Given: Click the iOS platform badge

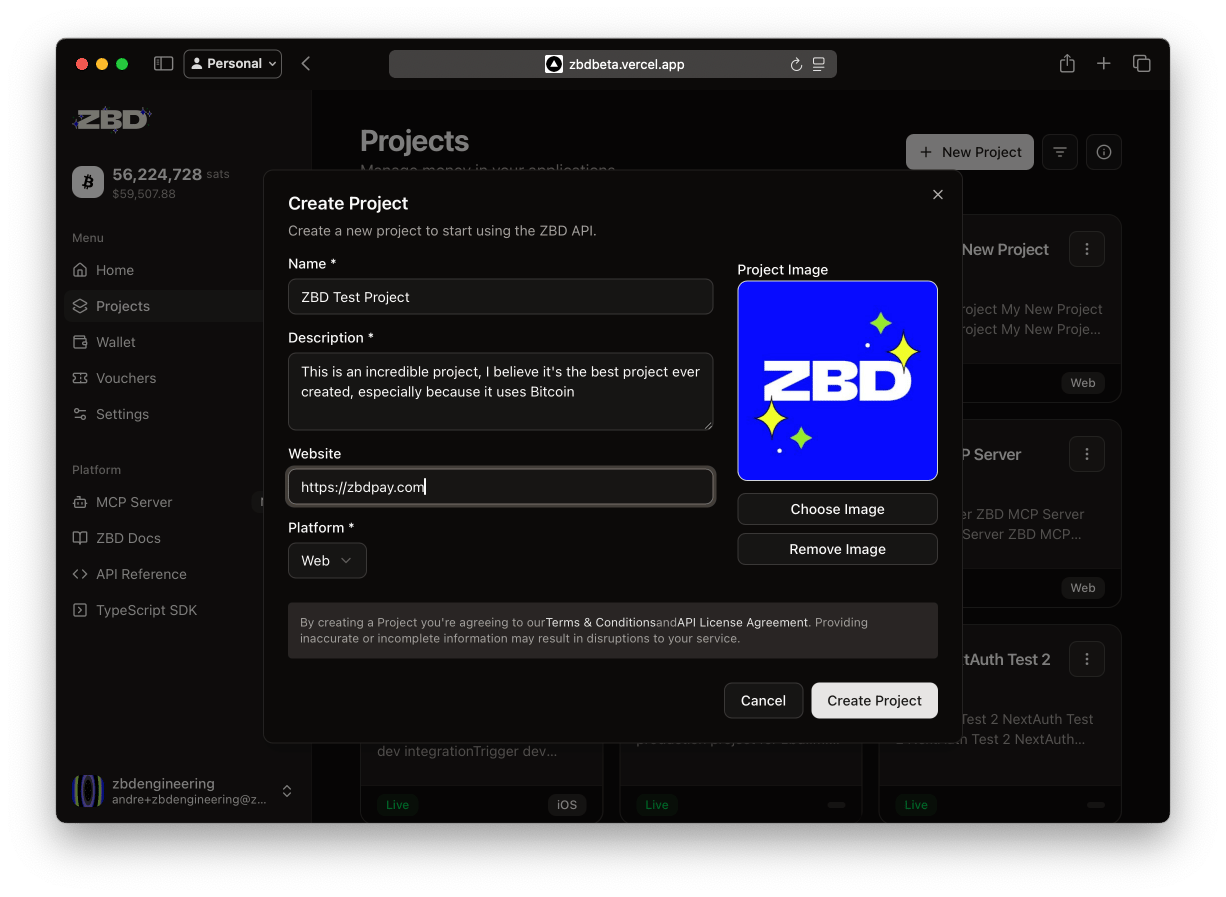Looking at the screenshot, I should click(567, 805).
